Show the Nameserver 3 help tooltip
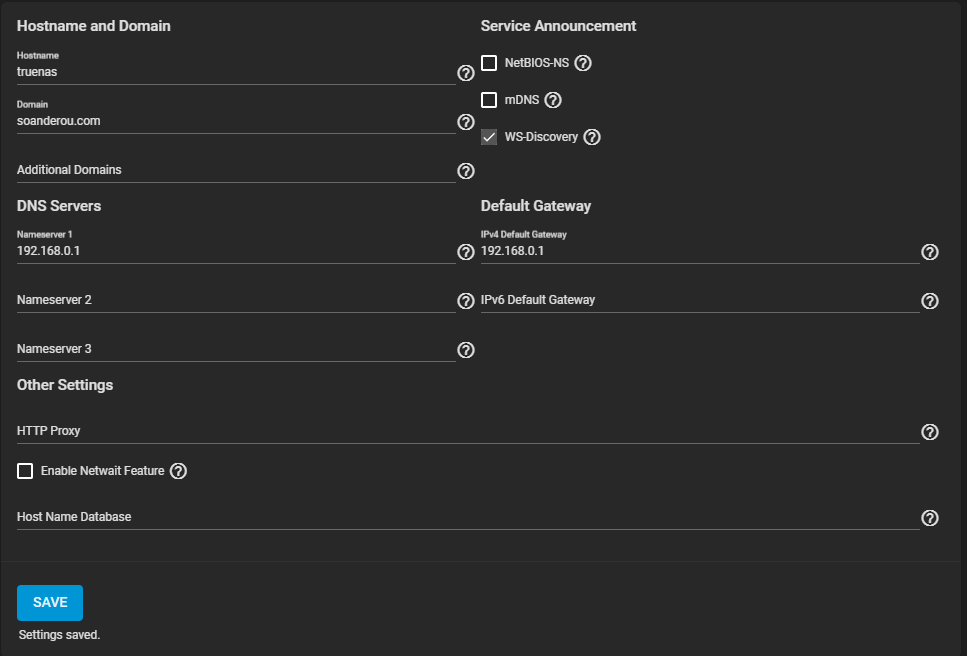 465,350
